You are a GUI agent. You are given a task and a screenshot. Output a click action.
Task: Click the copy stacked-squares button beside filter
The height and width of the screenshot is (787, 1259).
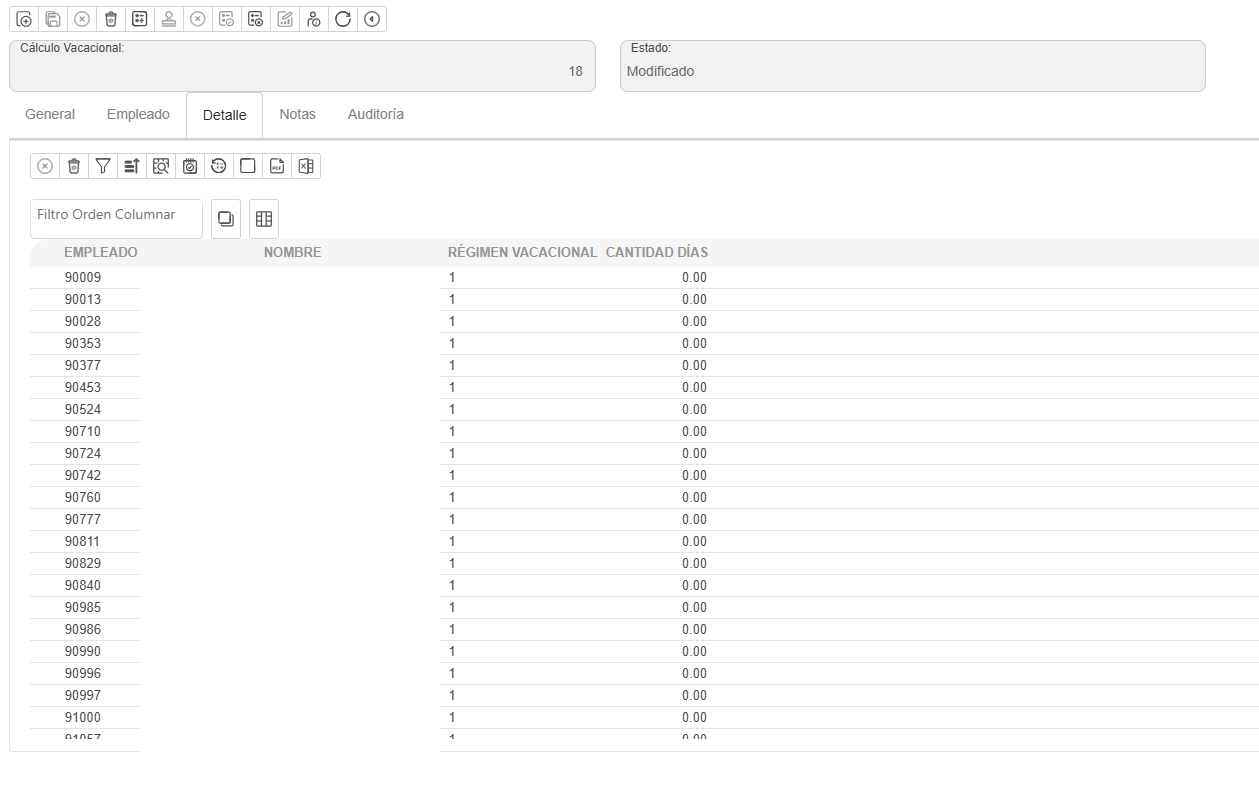coord(226,219)
